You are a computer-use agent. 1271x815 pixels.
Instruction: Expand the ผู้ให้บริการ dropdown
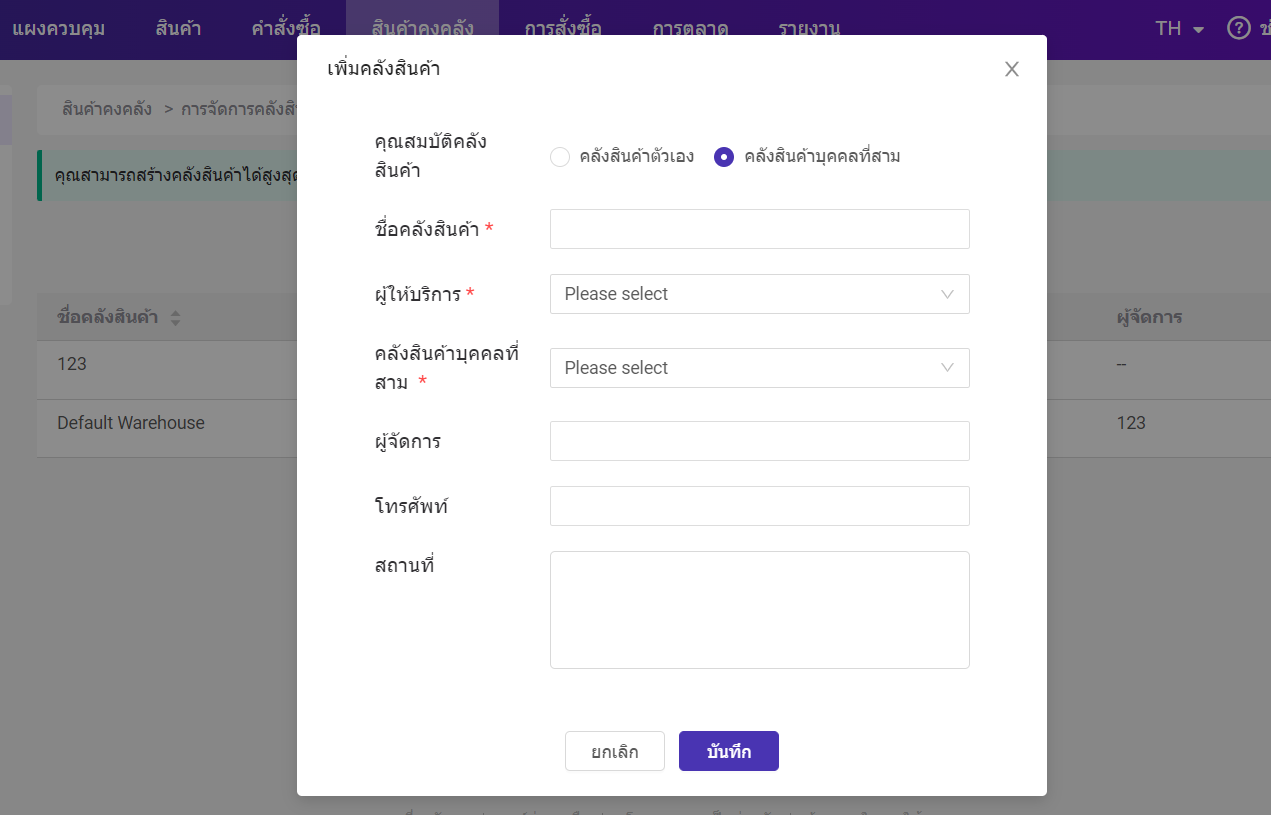tap(759, 294)
